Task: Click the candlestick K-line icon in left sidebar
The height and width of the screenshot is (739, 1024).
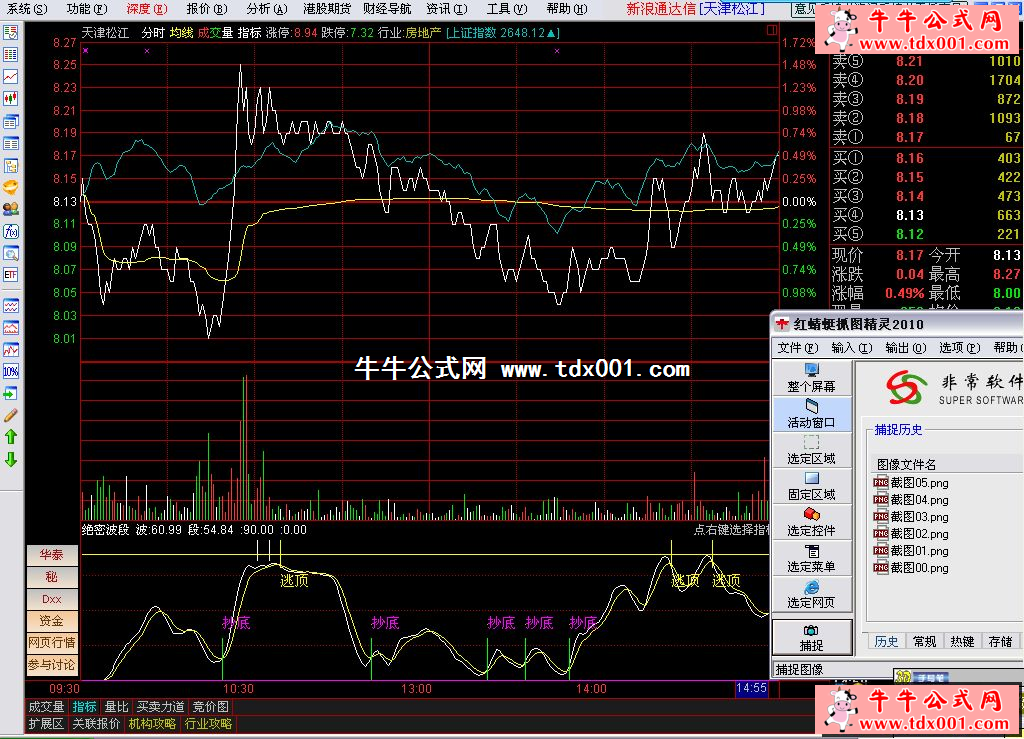Action: click(x=10, y=99)
